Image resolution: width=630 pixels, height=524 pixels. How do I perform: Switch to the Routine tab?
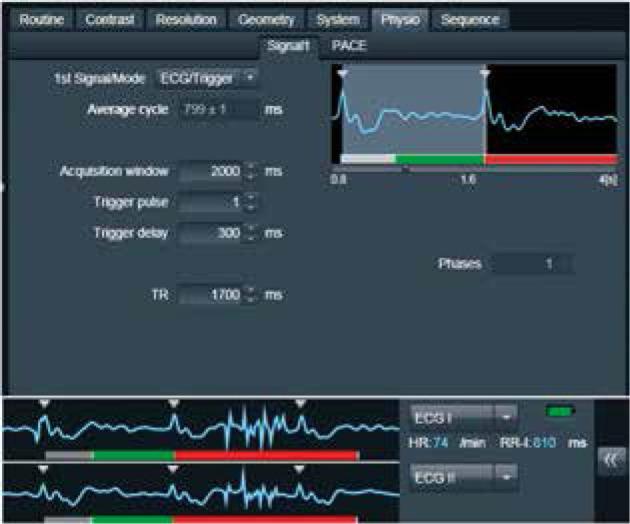click(42, 19)
